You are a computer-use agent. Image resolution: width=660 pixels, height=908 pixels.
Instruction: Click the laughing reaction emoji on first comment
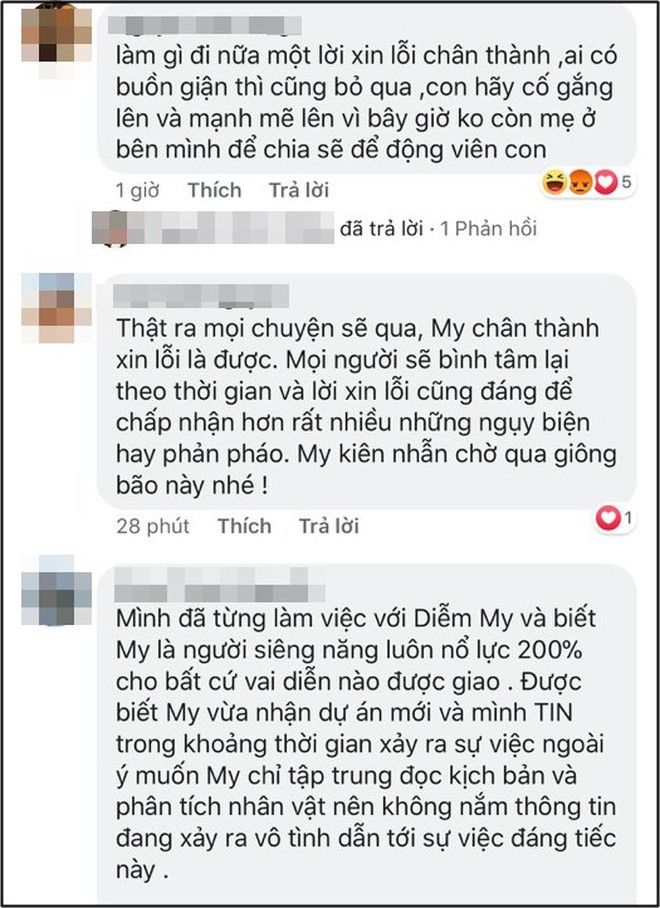[554, 184]
